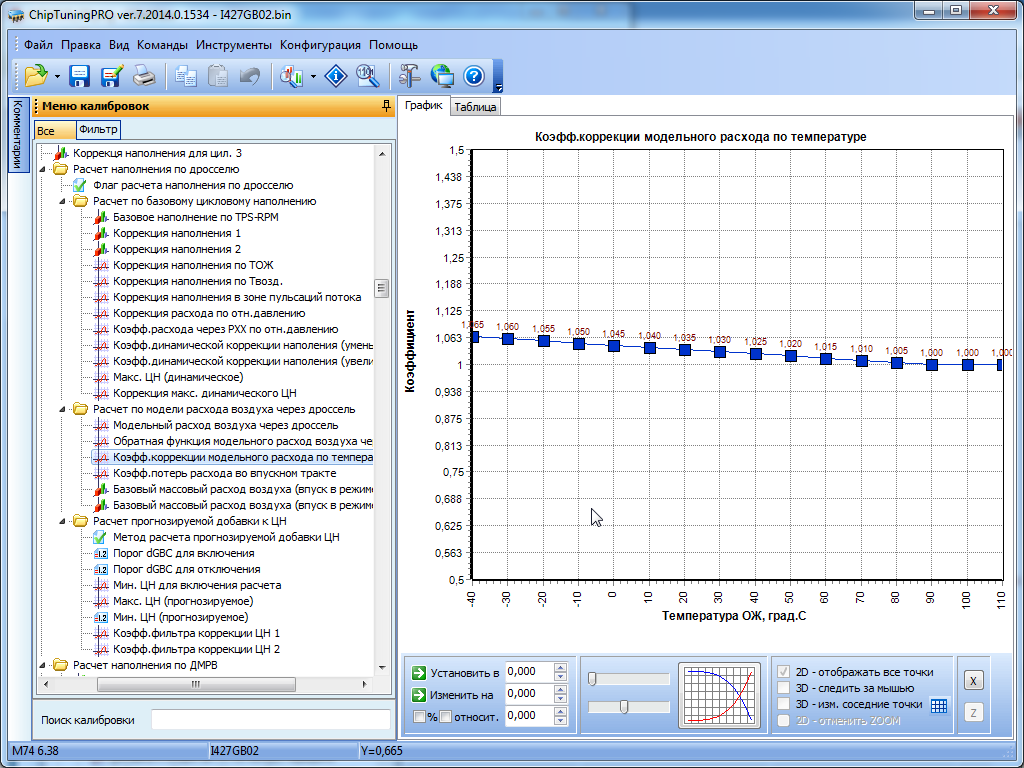1024x768 pixels.
Task: Expand Расчет наполнения по ДМРВ folder
Action: point(43,665)
